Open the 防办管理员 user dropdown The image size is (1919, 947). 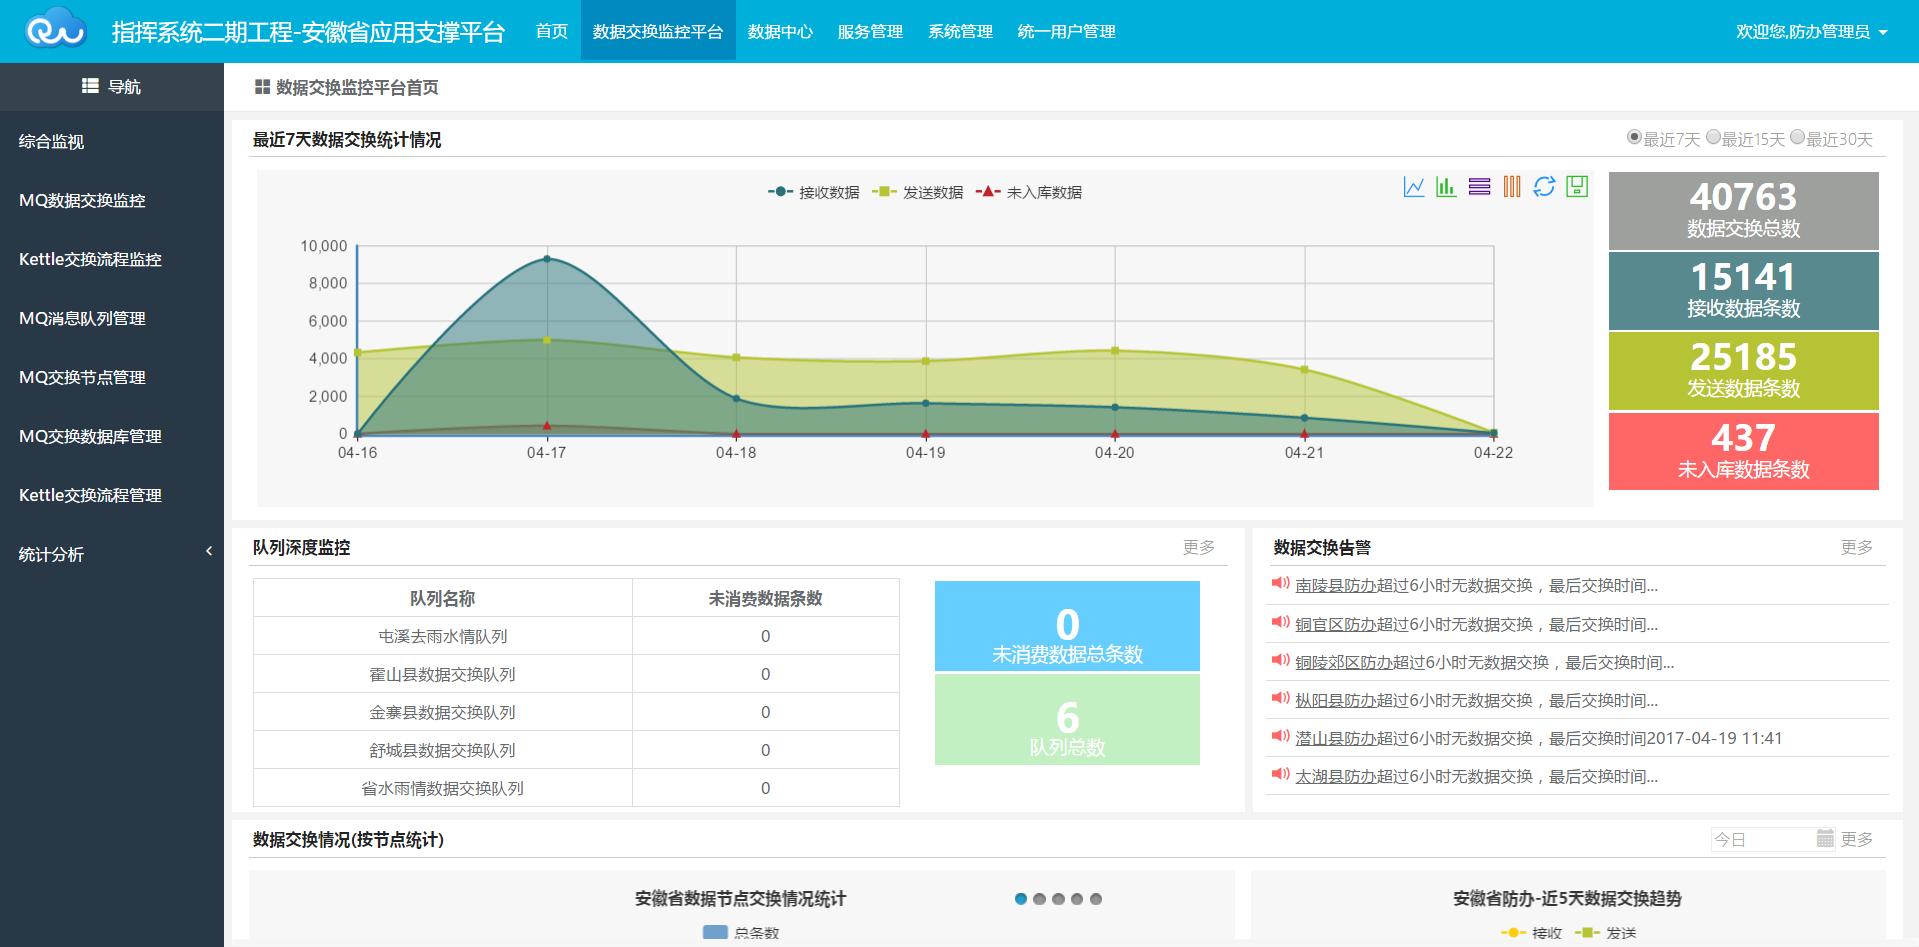1811,32
